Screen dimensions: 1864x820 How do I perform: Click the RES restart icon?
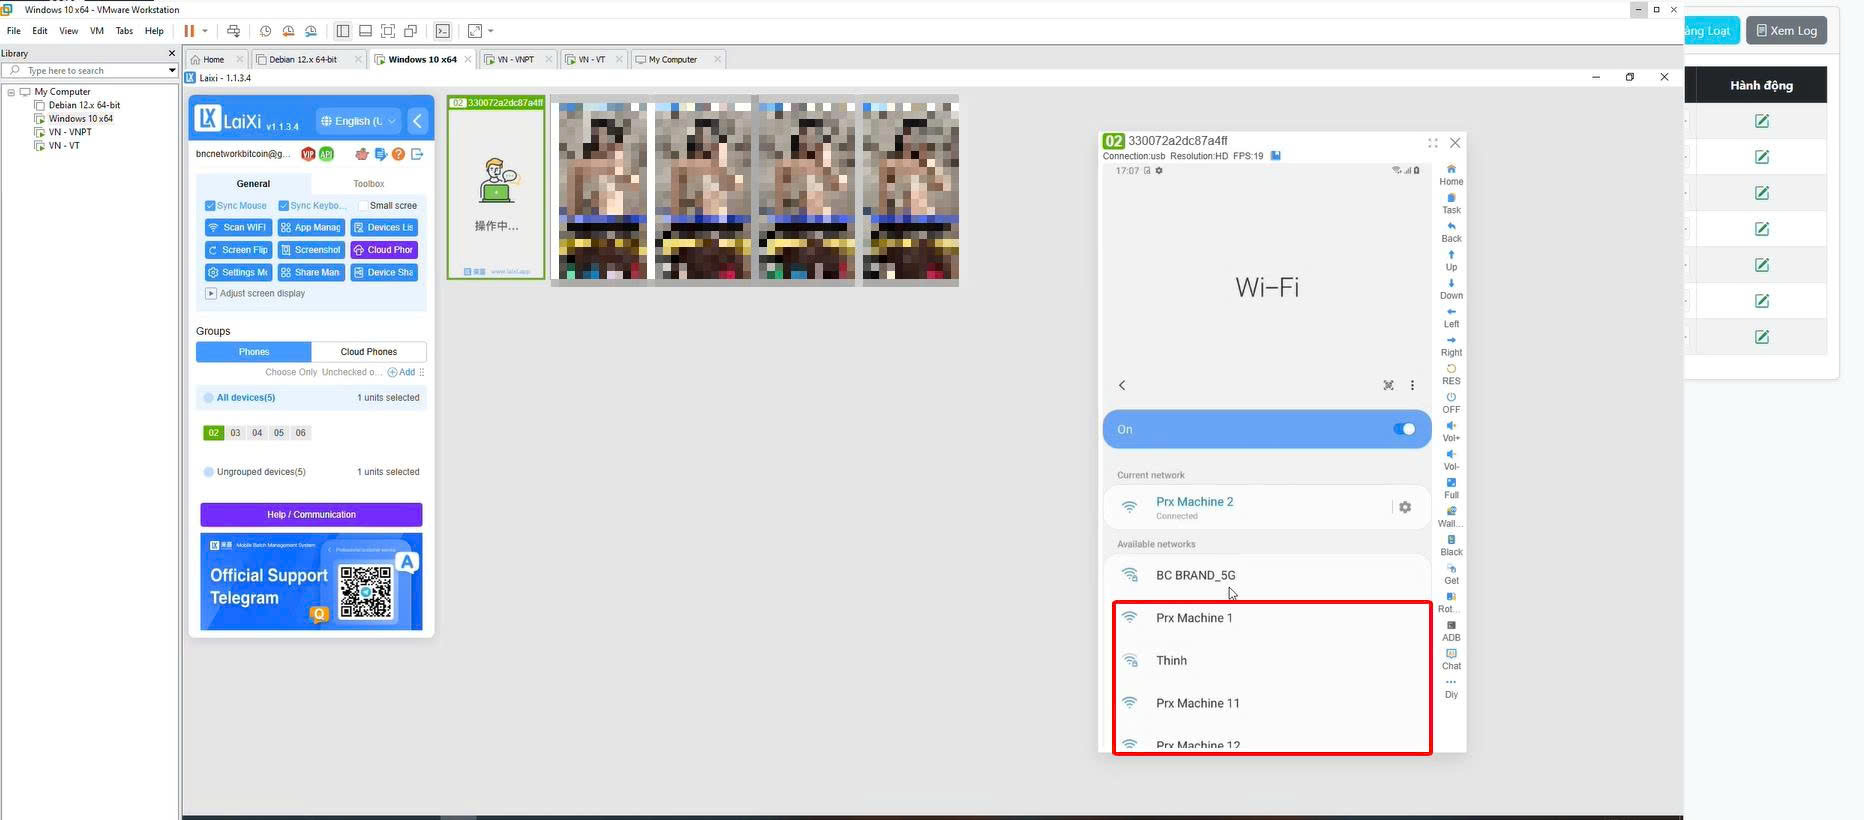[1451, 369]
